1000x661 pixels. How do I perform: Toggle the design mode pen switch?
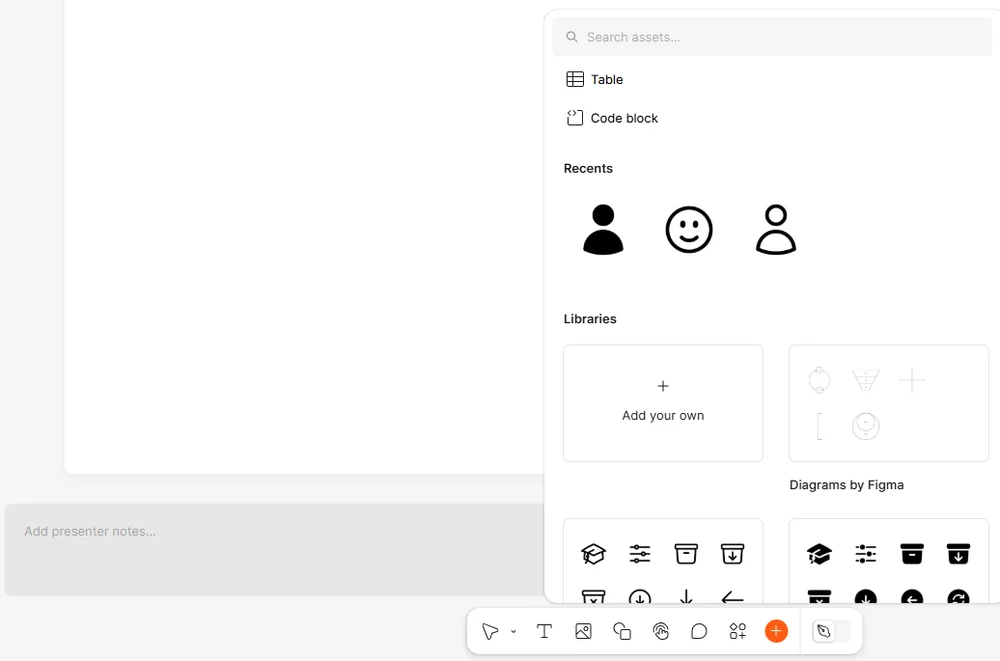tap(832, 632)
